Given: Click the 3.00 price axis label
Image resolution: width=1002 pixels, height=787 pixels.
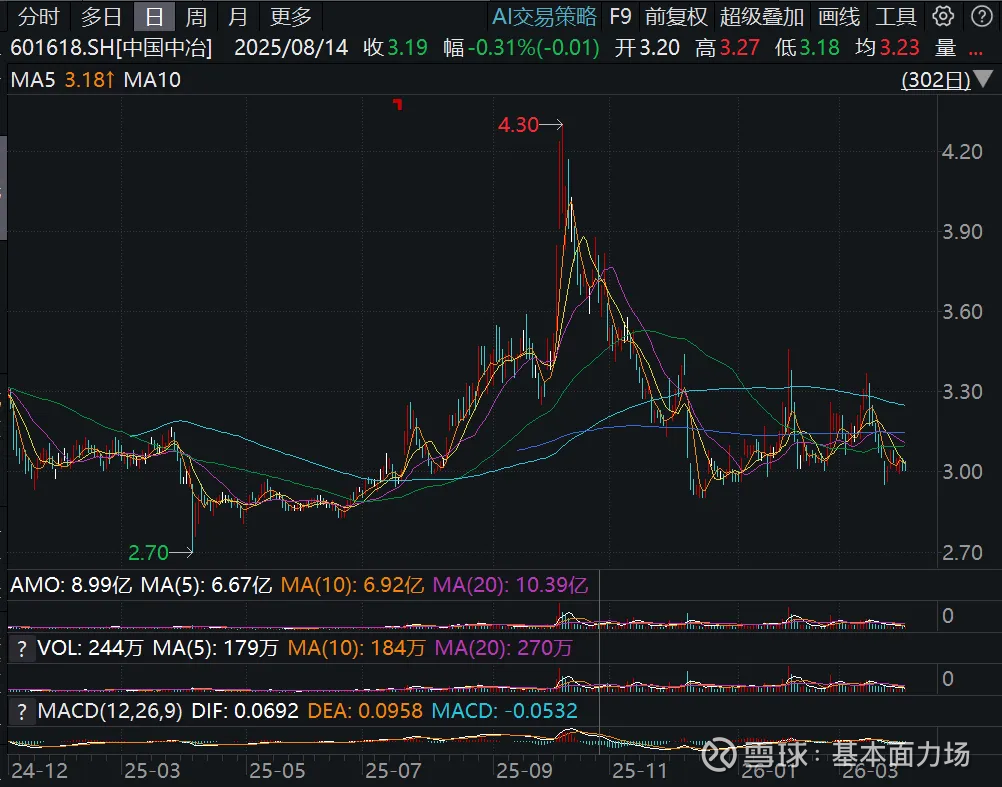Looking at the screenshot, I should [962, 472].
